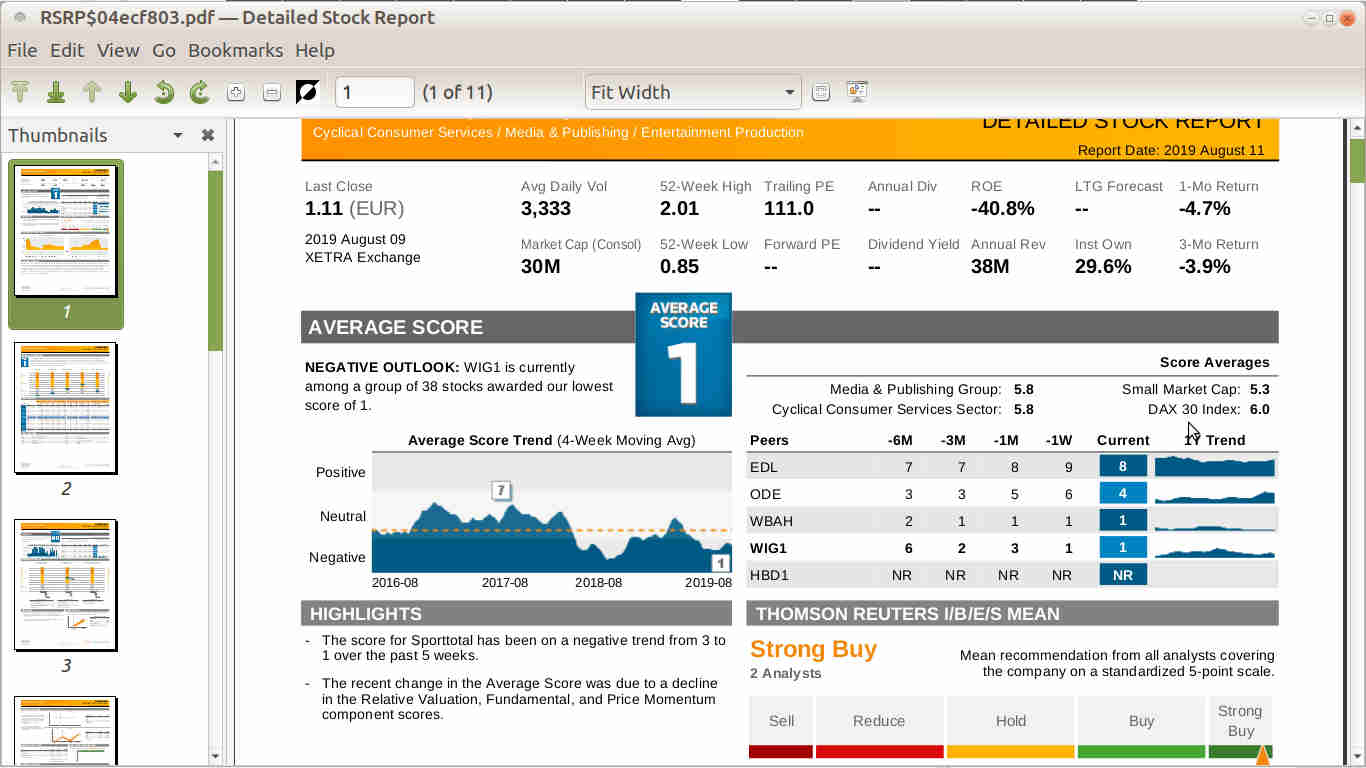Open the Go menu
Viewport: 1366px width, 768px height.
coord(164,50)
